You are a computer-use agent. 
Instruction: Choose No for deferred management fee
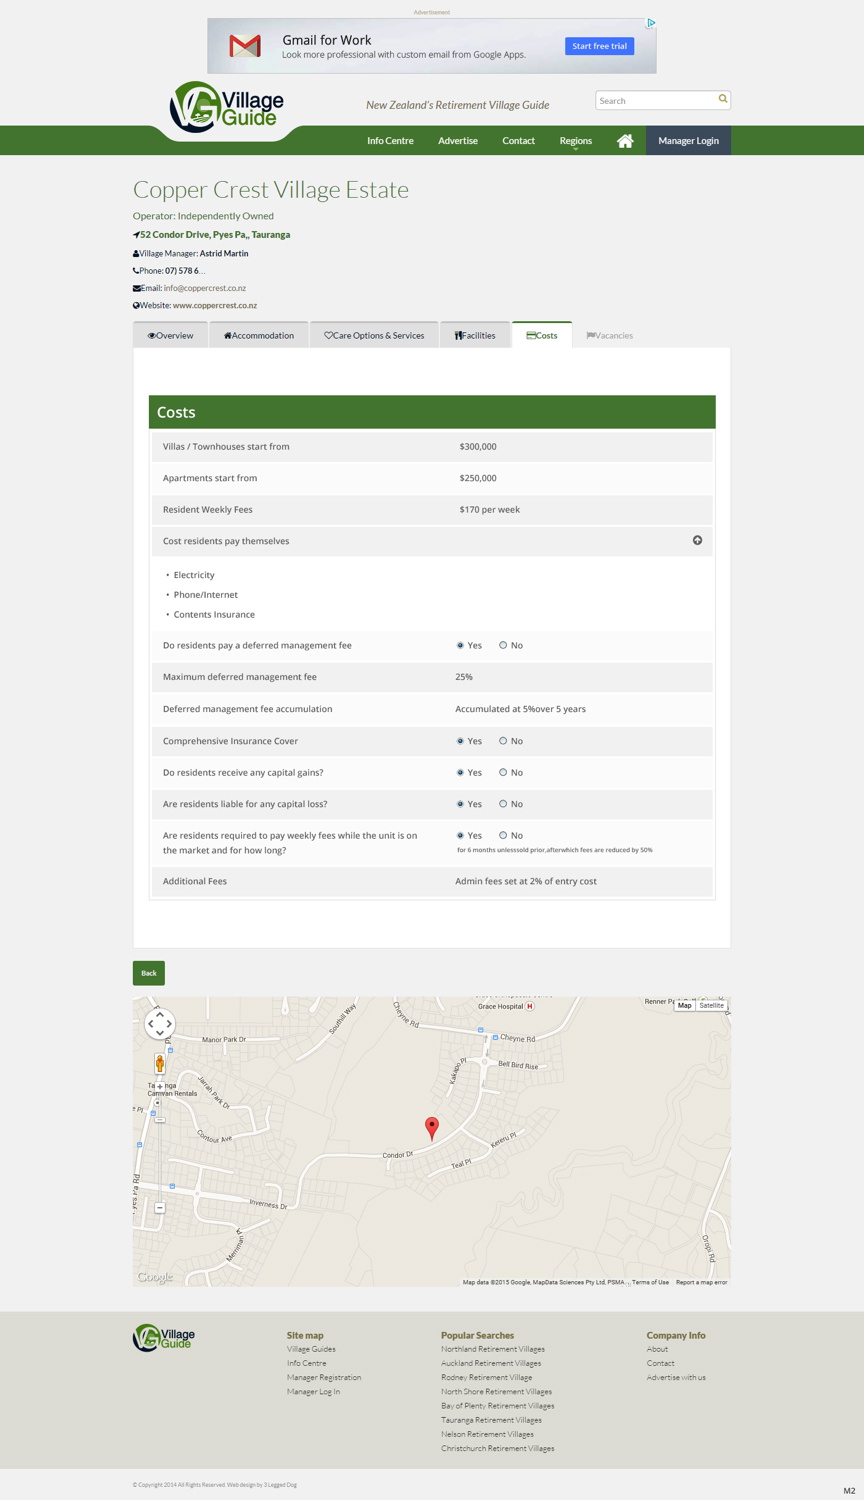[x=503, y=645]
